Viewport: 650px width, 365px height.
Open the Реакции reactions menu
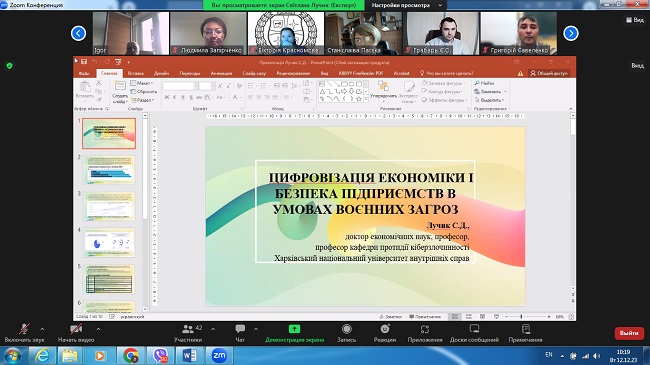385,333
